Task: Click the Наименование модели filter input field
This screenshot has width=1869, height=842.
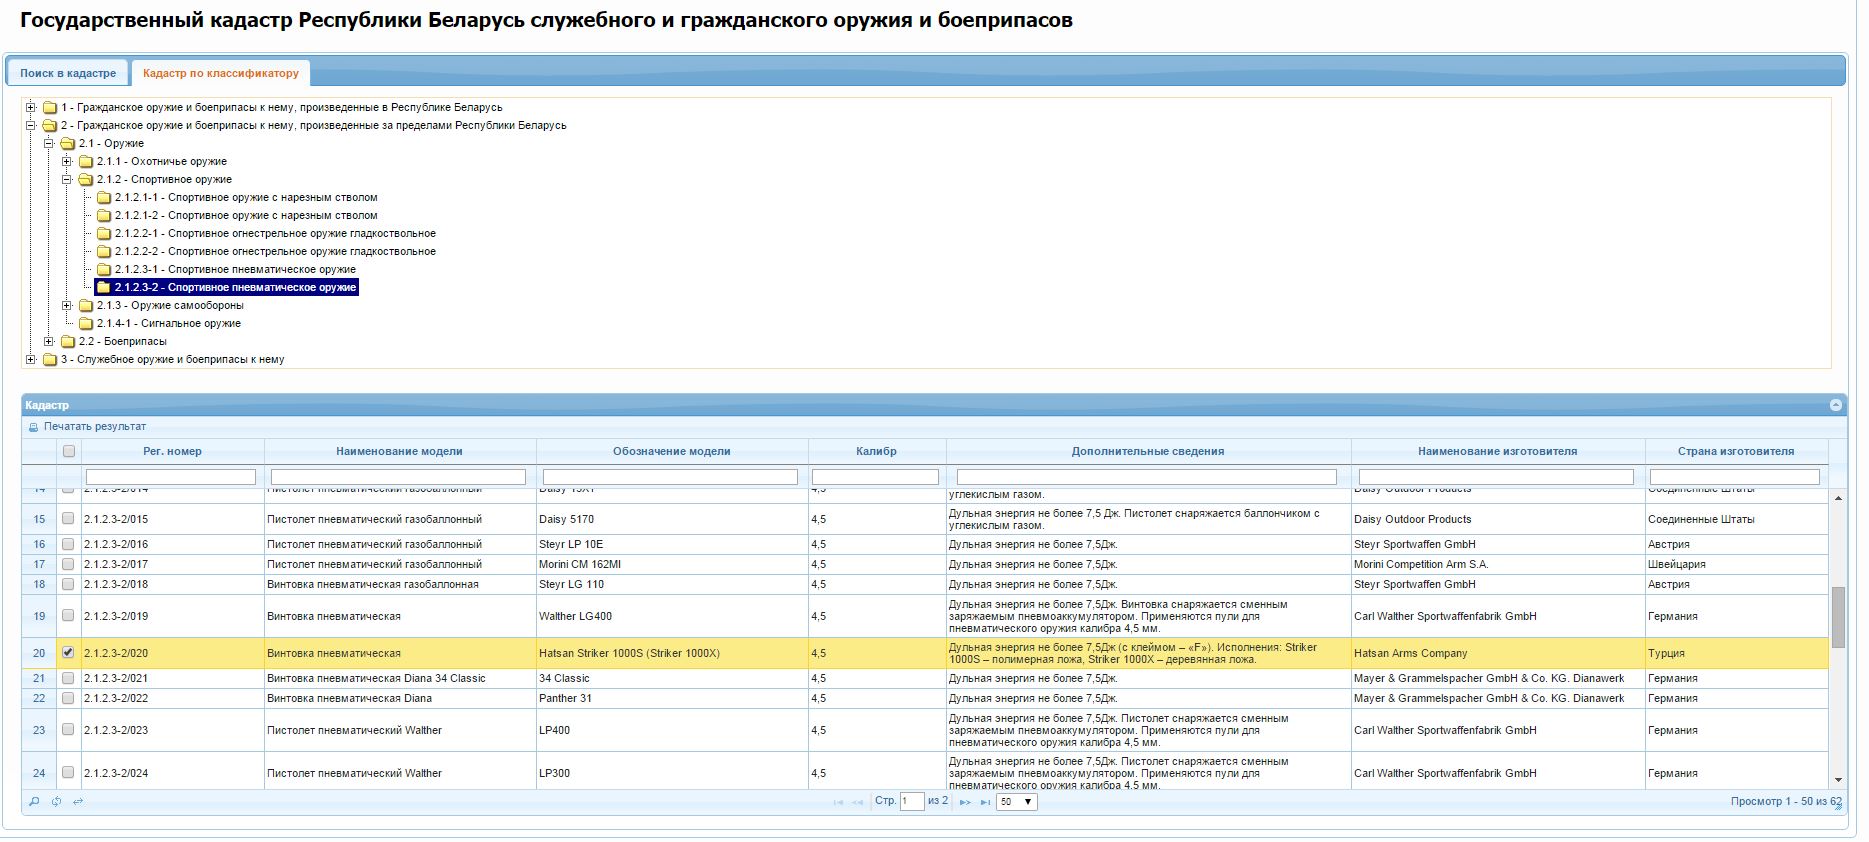Action: (398, 477)
